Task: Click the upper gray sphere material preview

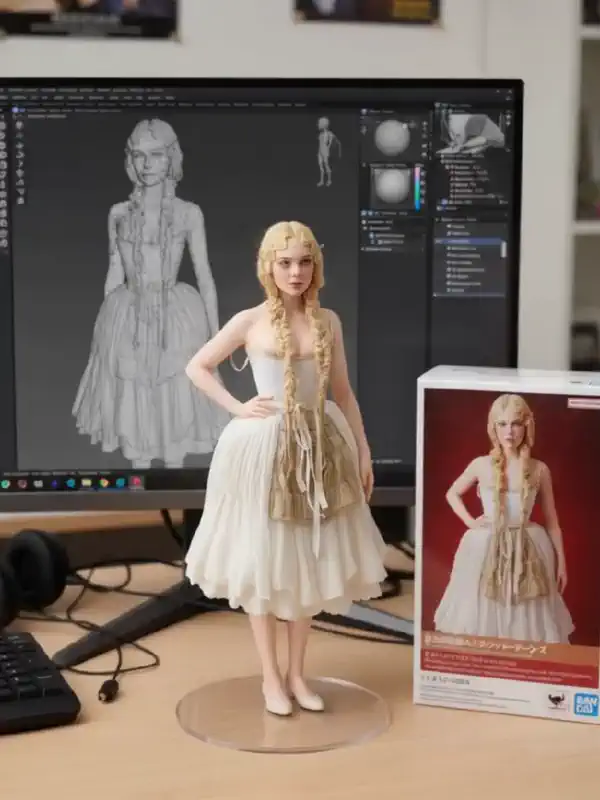Action: click(392, 137)
